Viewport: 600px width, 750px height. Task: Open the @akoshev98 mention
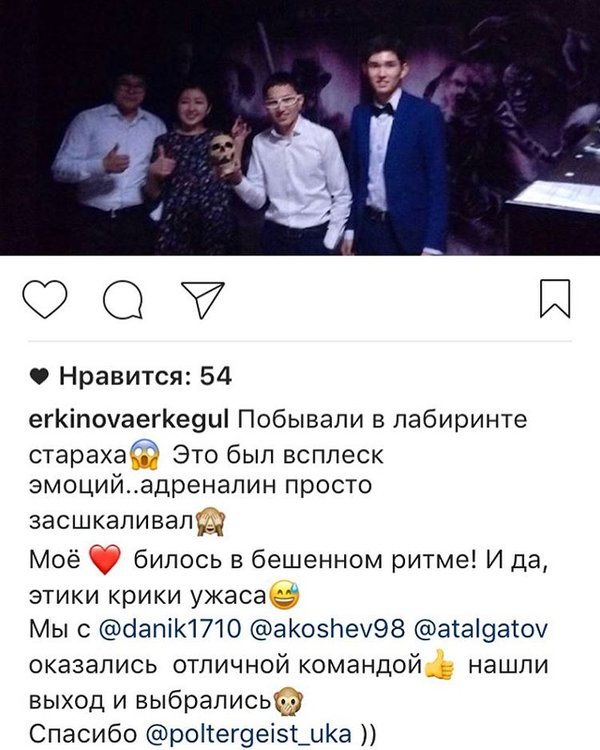tap(327, 629)
